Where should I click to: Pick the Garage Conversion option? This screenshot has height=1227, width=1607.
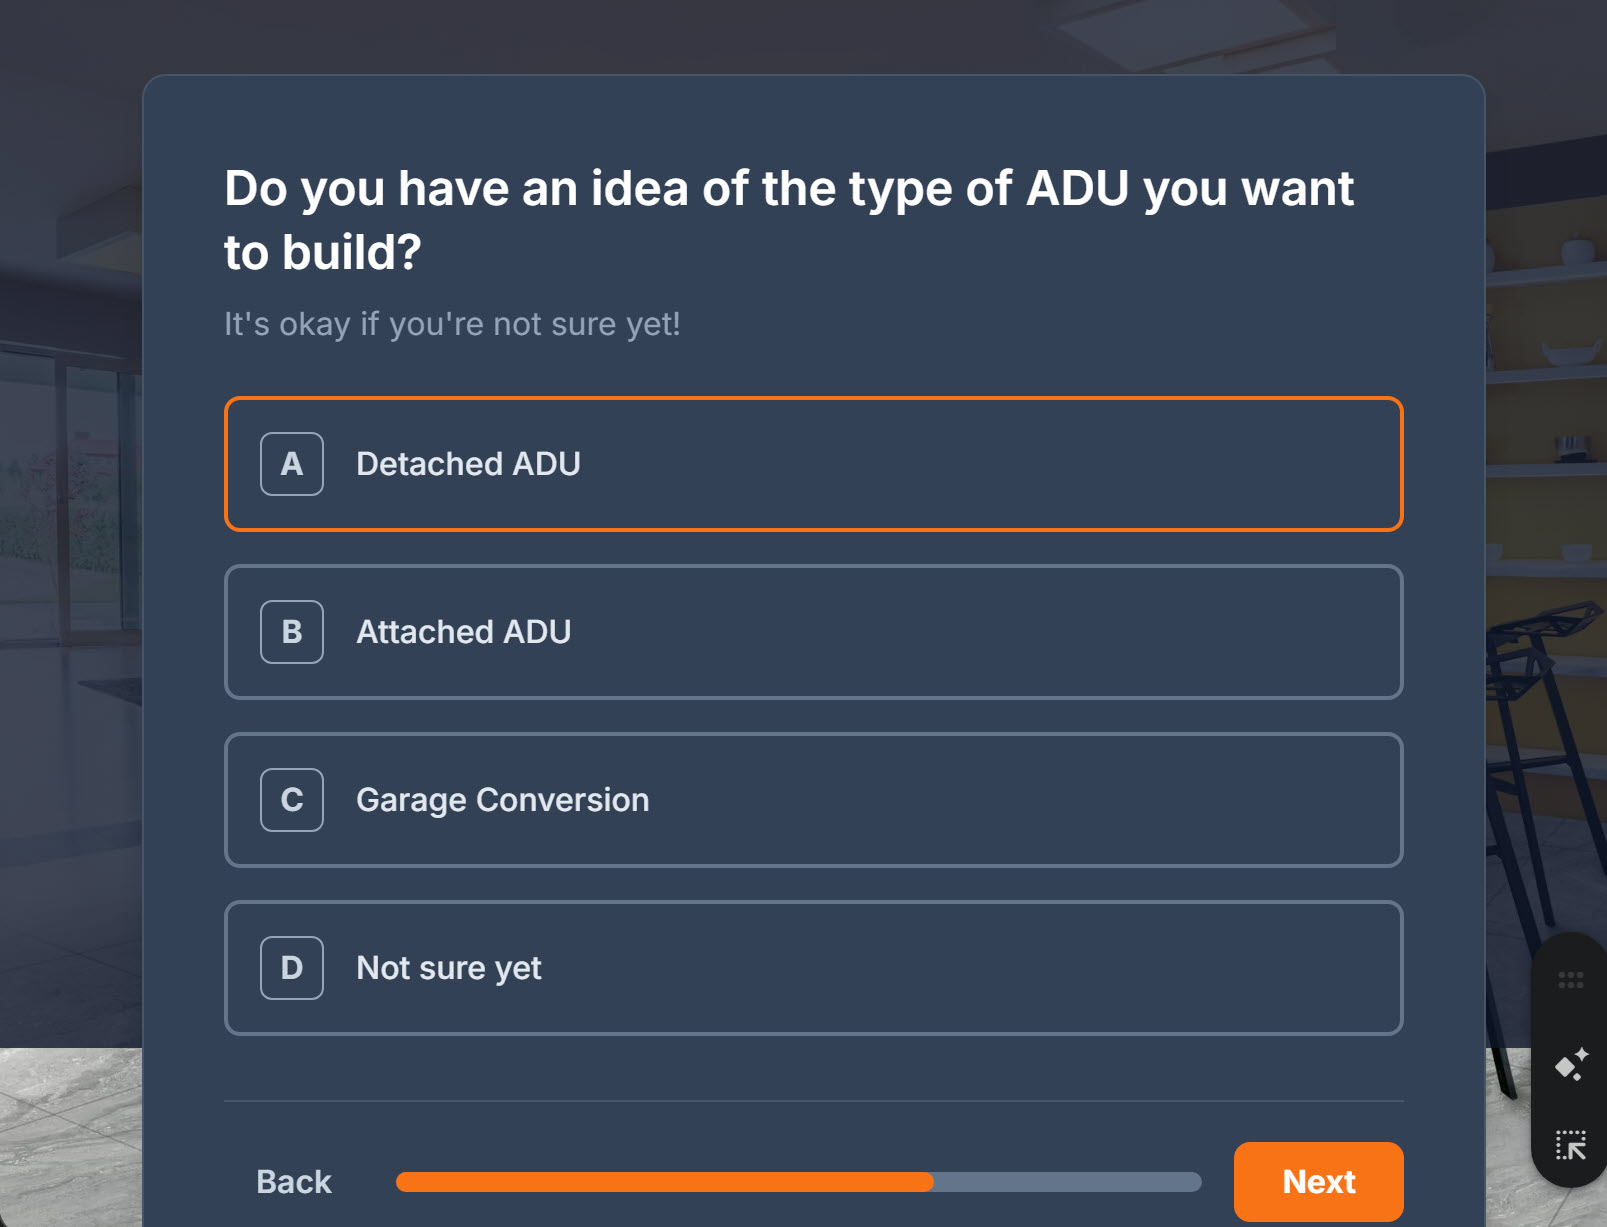click(813, 800)
